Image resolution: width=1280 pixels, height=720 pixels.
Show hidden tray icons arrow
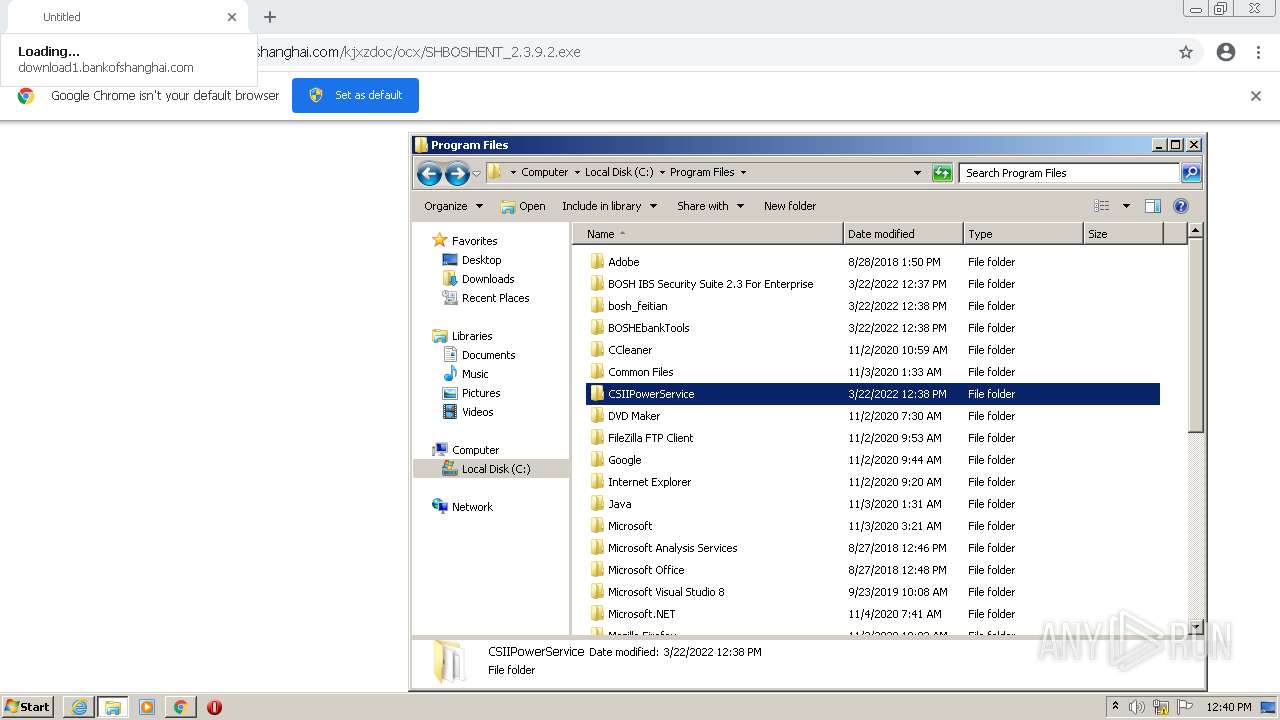(1115, 707)
